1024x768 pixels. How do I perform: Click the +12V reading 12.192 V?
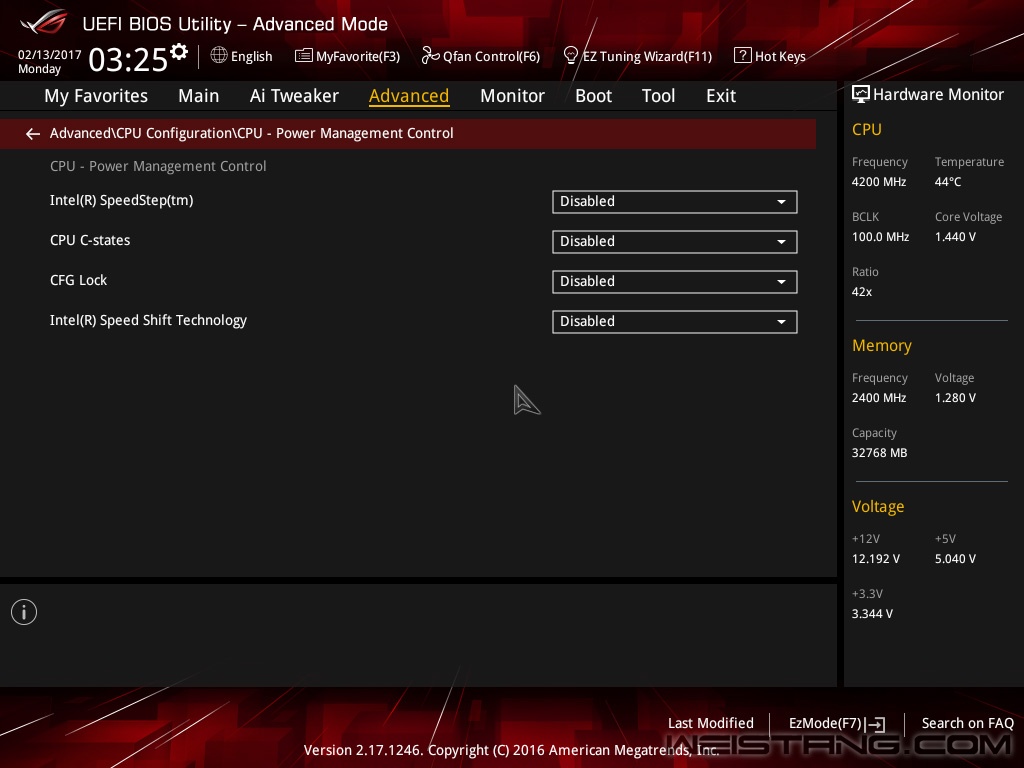tap(876, 559)
